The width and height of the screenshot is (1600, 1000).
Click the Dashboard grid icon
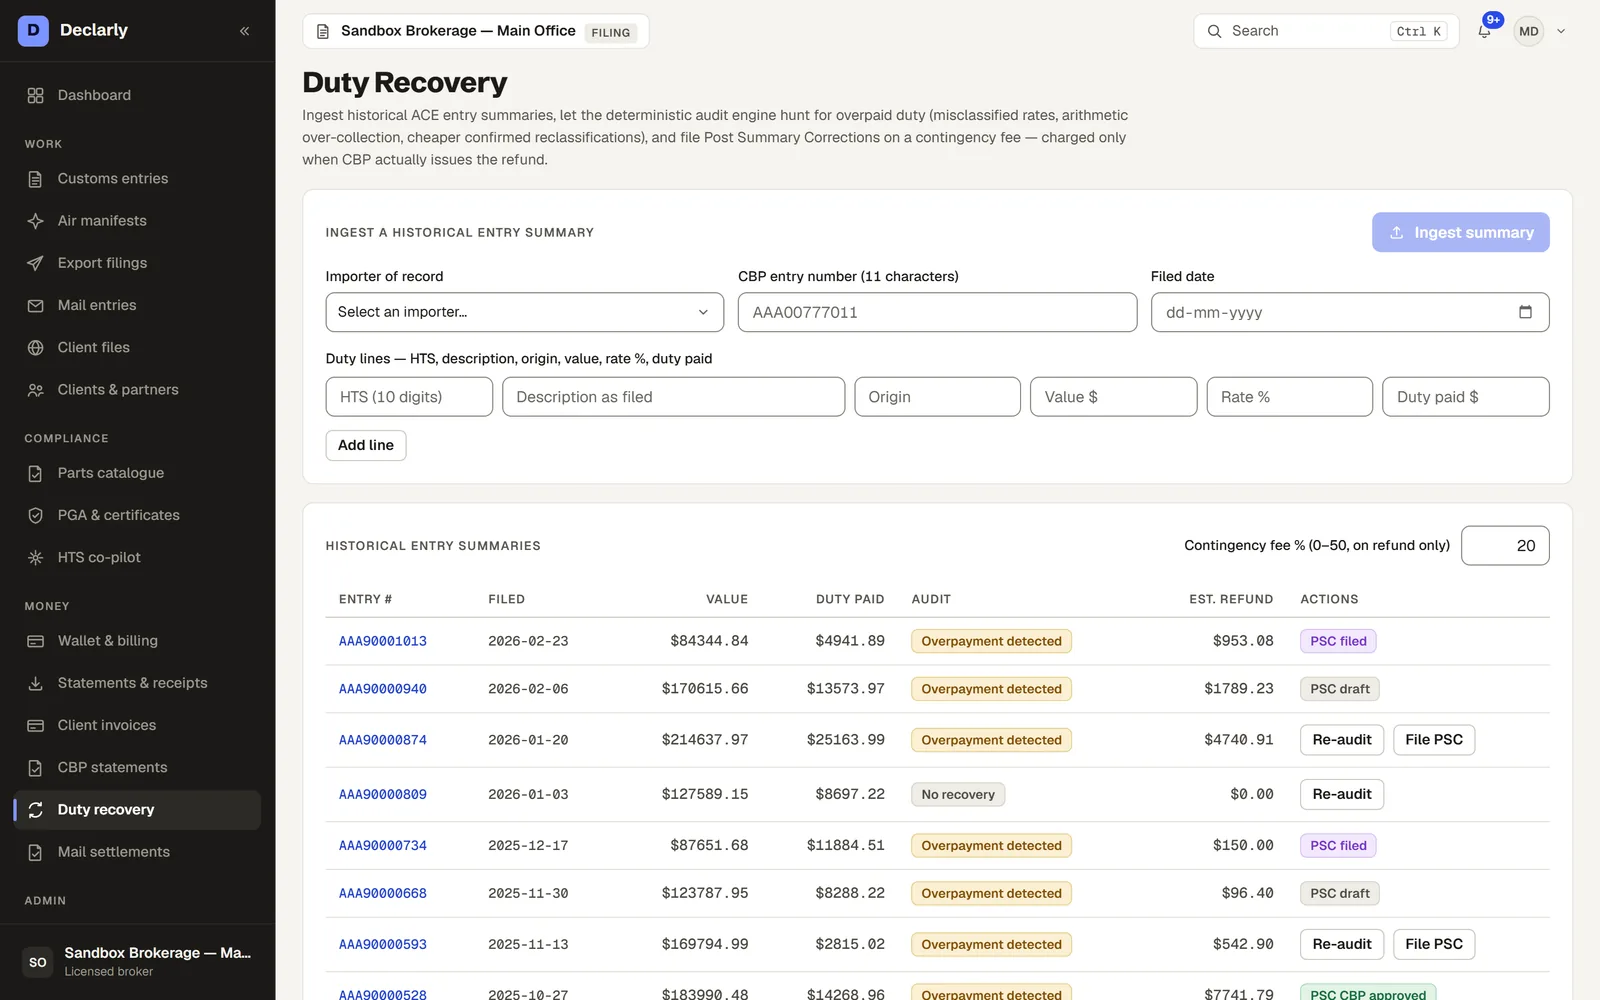coord(35,95)
